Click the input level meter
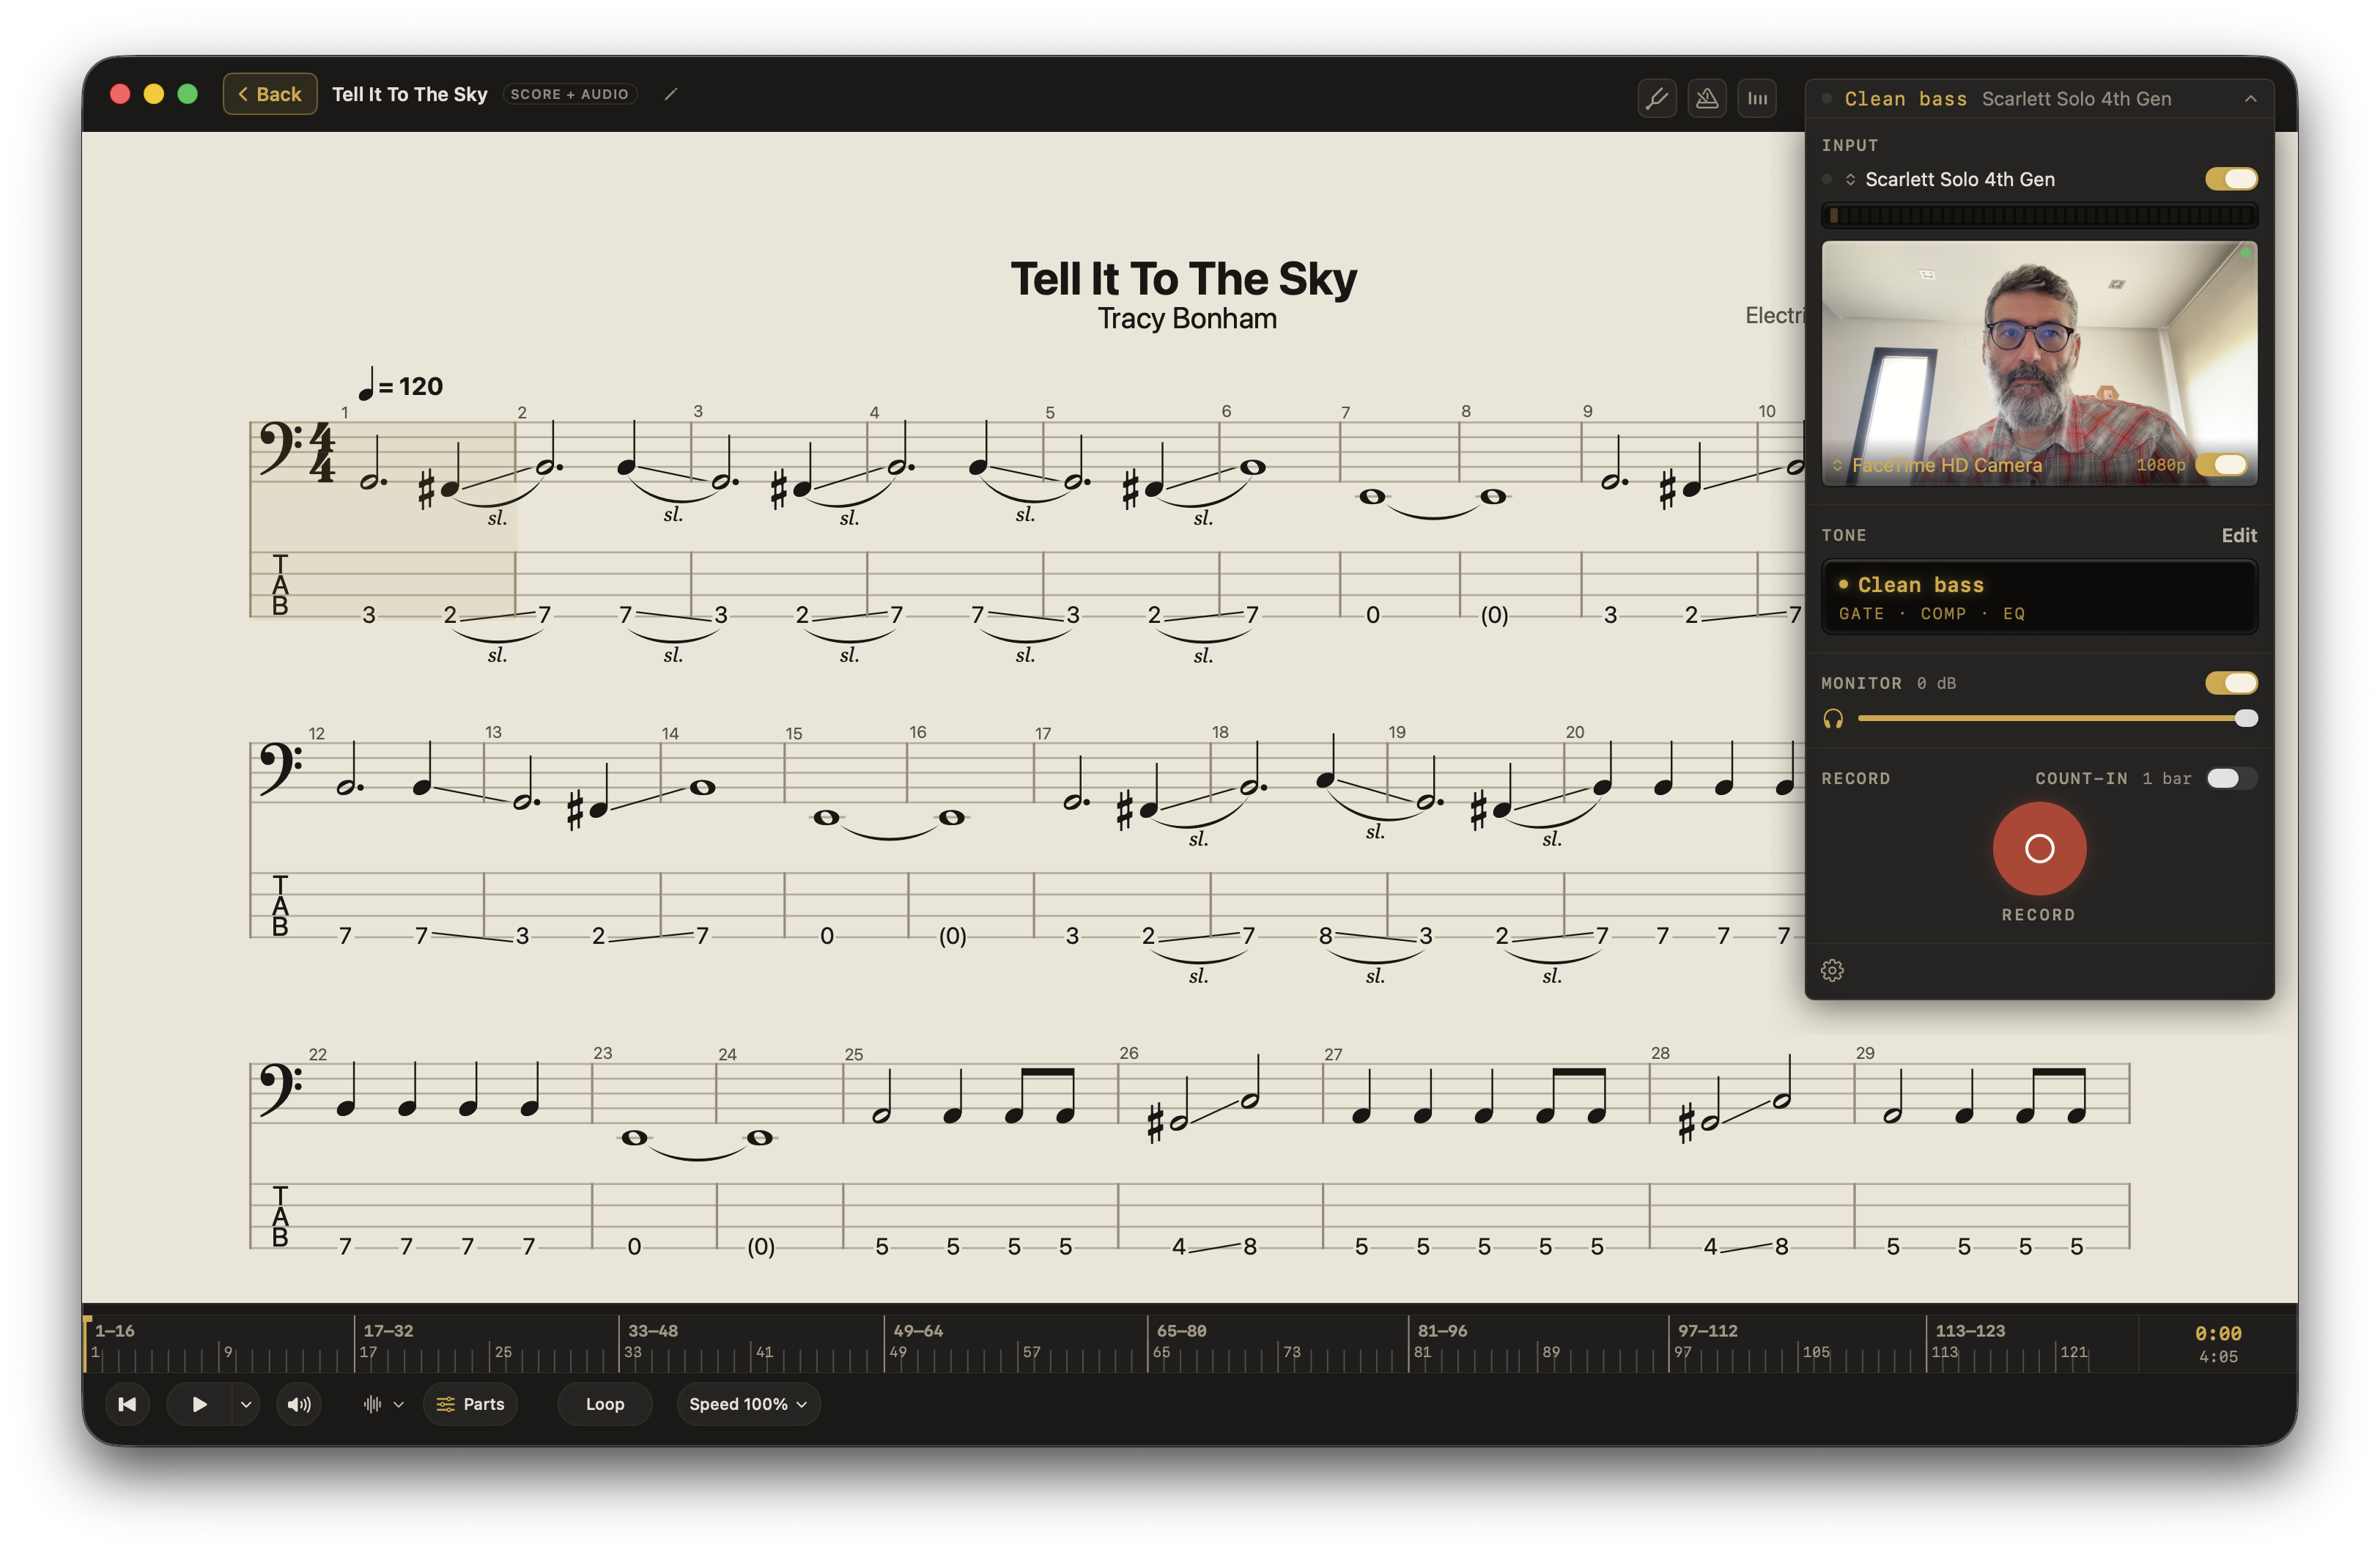This screenshot has width=2380, height=1555. point(2039,215)
